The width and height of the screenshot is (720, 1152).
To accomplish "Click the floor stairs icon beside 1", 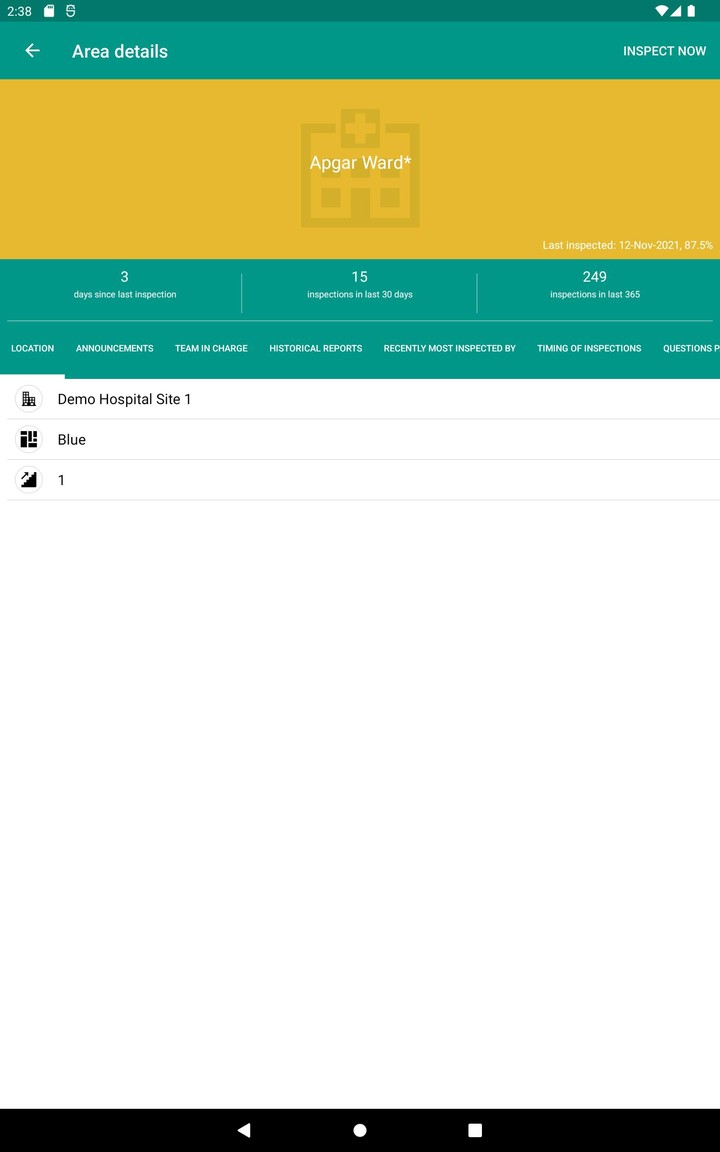I will click(x=29, y=480).
